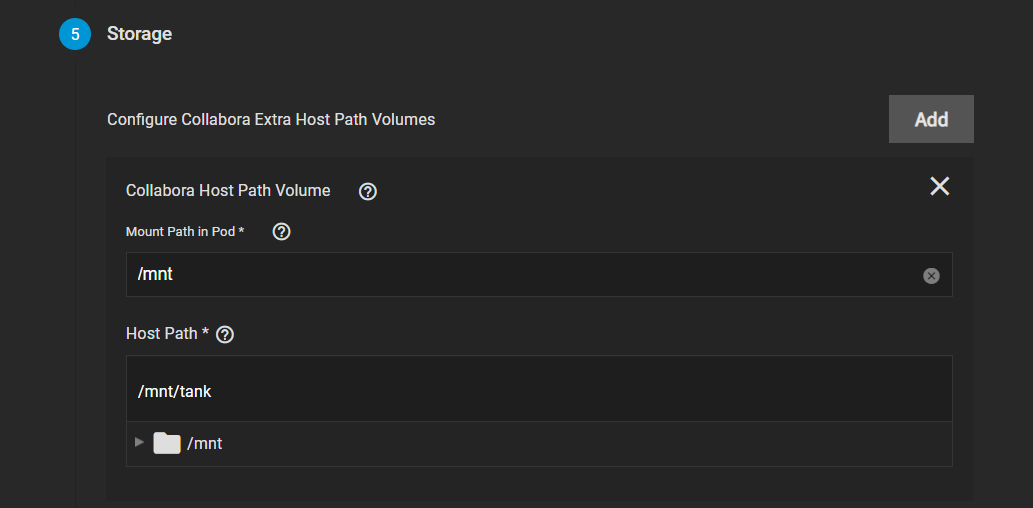
Task: Show help tooltip for Mount Path in Pod
Action: click(281, 232)
